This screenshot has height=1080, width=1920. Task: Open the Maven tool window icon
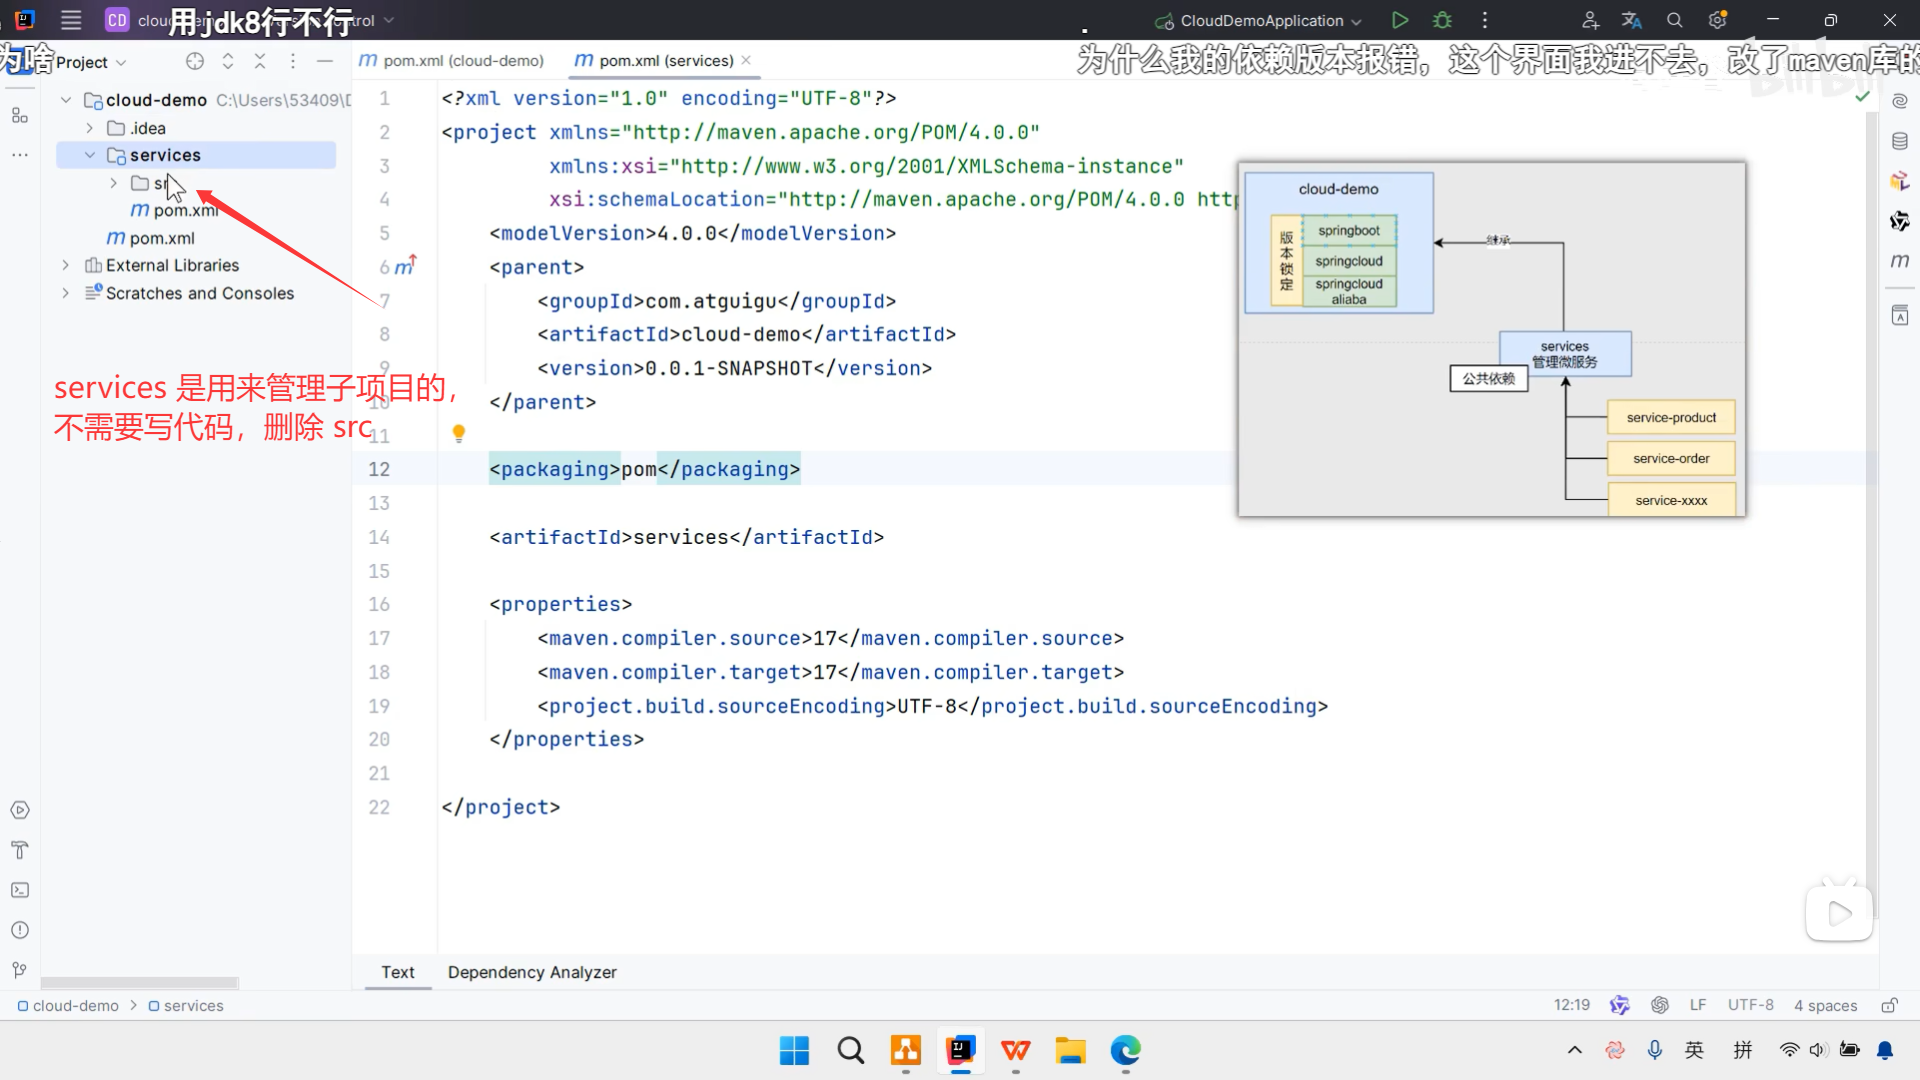point(1900,261)
